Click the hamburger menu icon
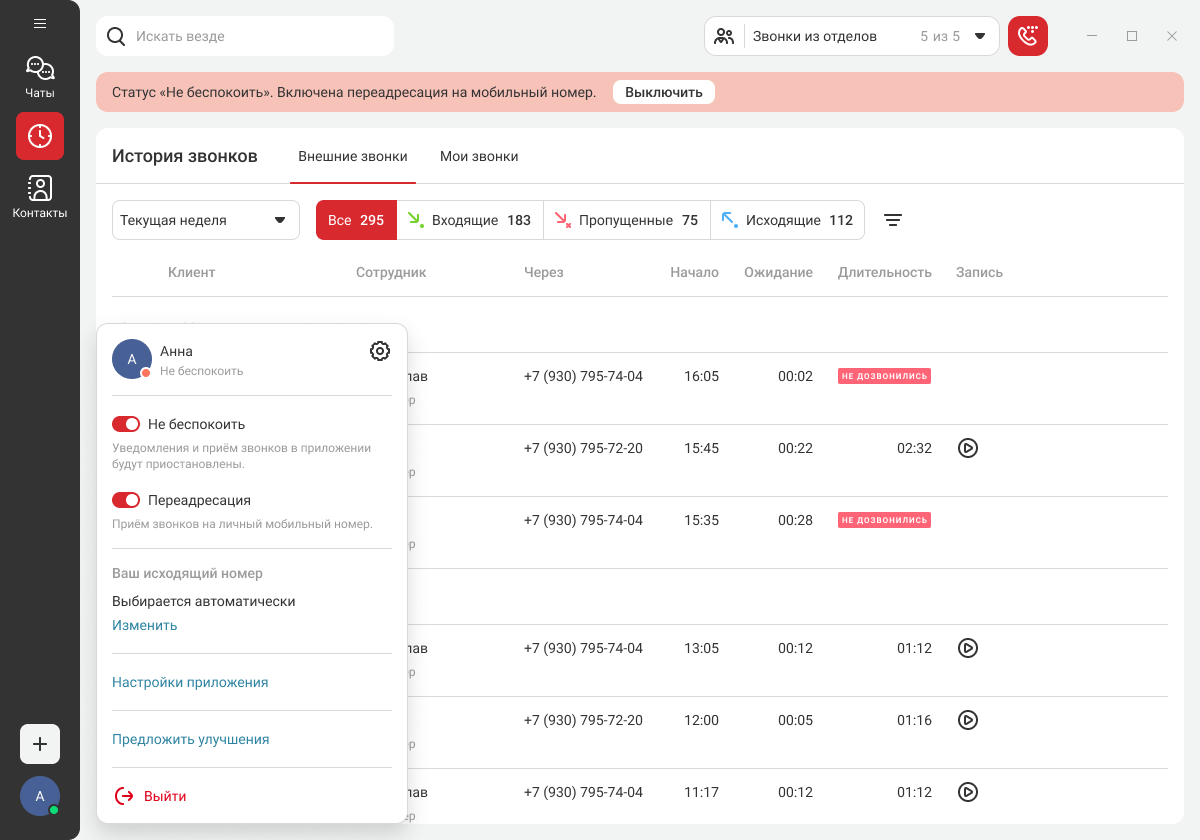 tap(40, 23)
